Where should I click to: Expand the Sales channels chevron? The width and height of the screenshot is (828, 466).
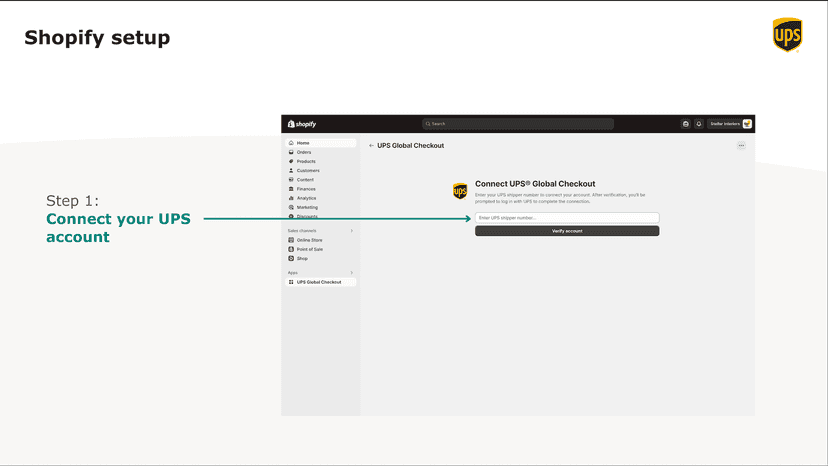pos(352,231)
